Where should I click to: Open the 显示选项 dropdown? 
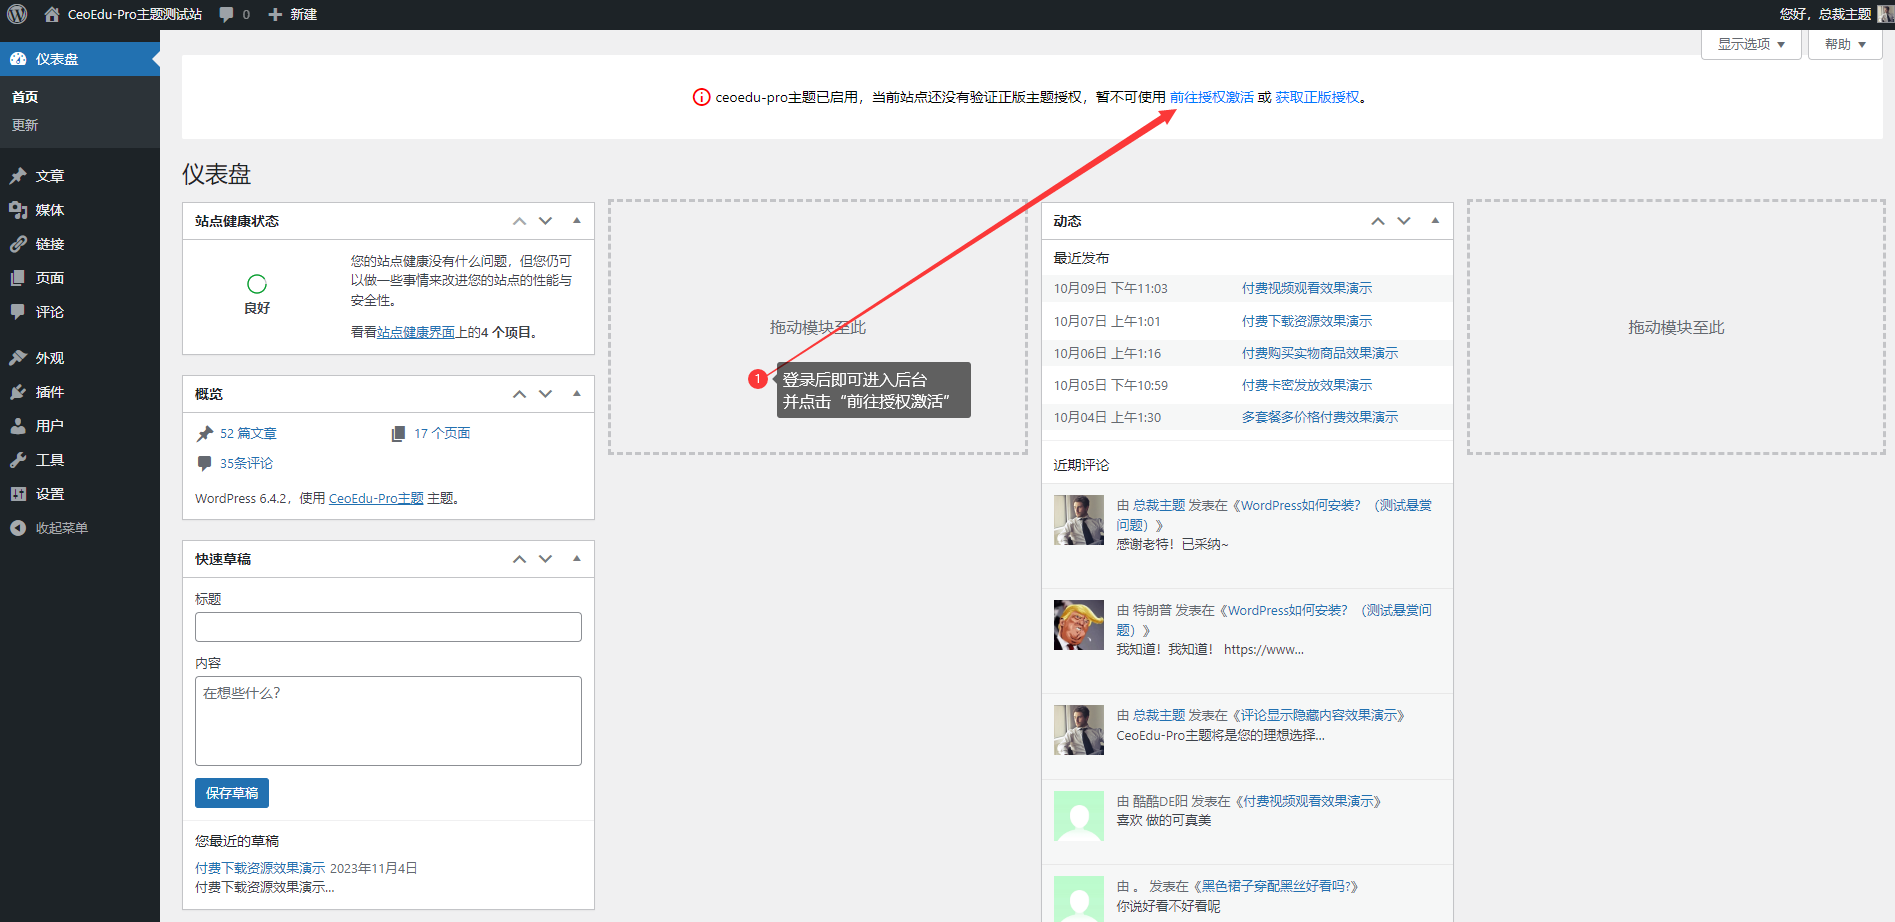(1751, 44)
